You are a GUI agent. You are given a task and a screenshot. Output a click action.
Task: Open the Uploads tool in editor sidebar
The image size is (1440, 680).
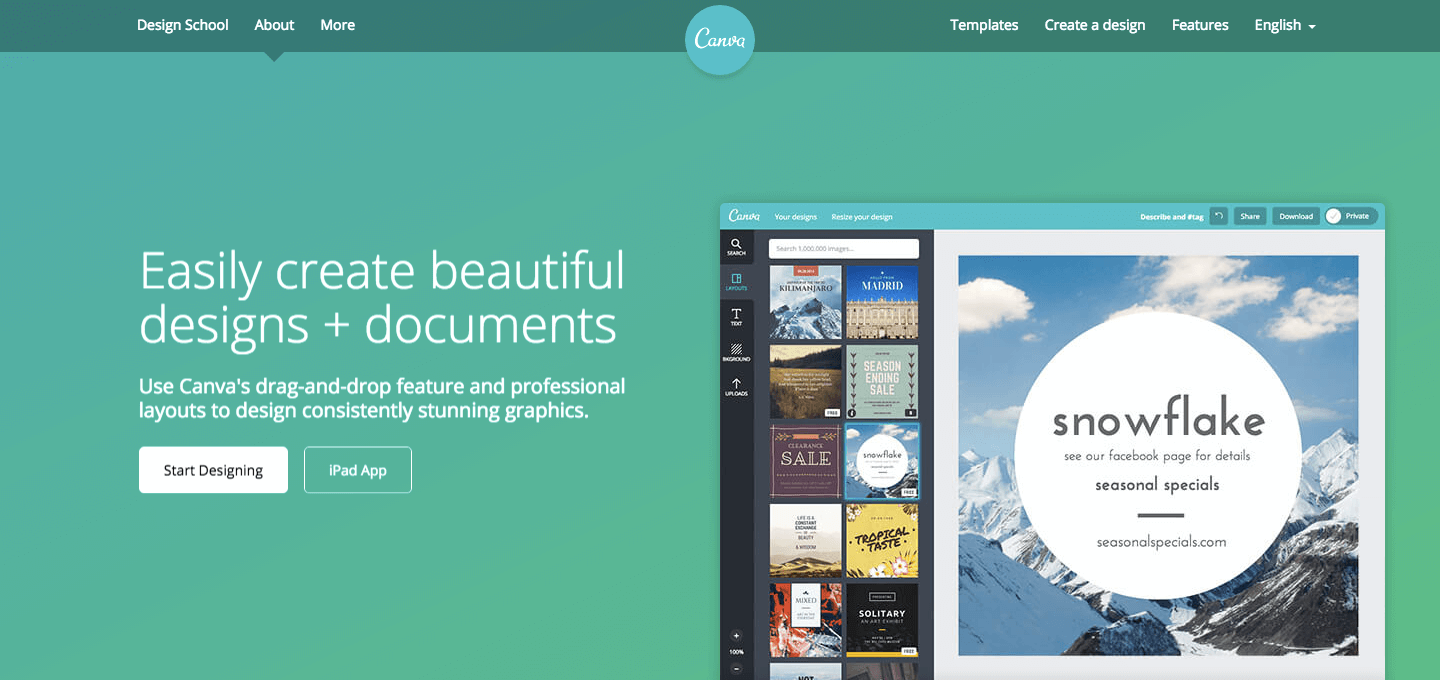point(736,387)
